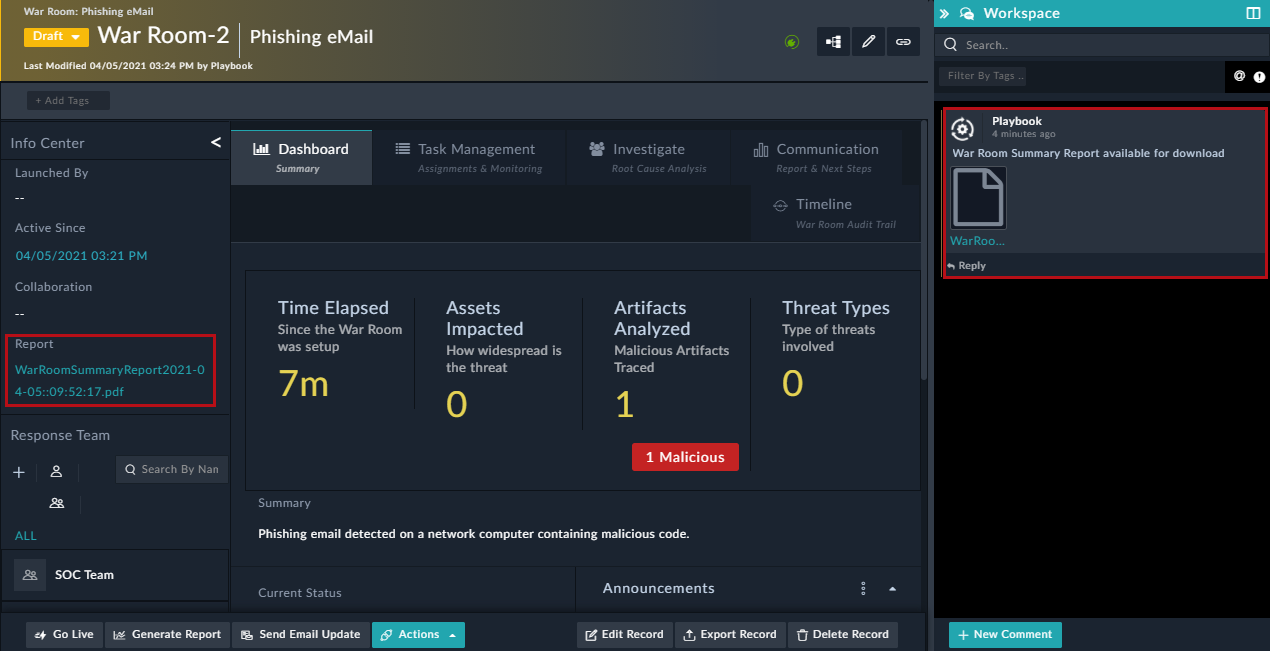Open the hierarchy tree view icon
The image size is (1270, 651).
833,41
